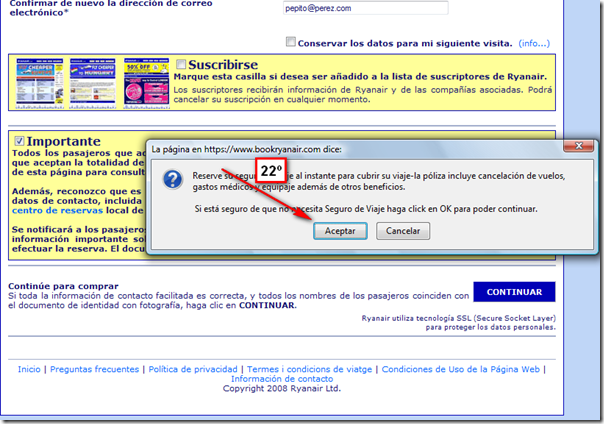
Task: Select the Copyright 2008 Ryanair Ltd. text
Action: [x=282, y=389]
